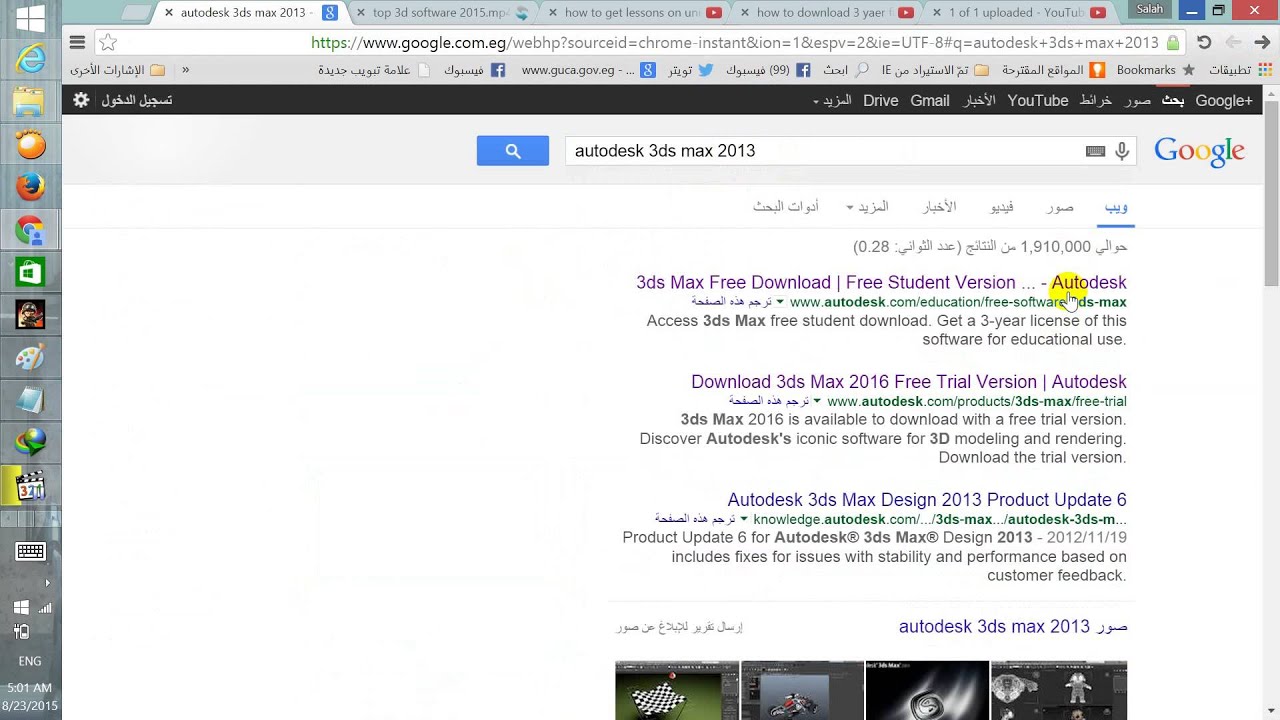Viewport: 1280px width, 720px height.
Task: Open File Explorer from the taskbar
Action: point(30,102)
